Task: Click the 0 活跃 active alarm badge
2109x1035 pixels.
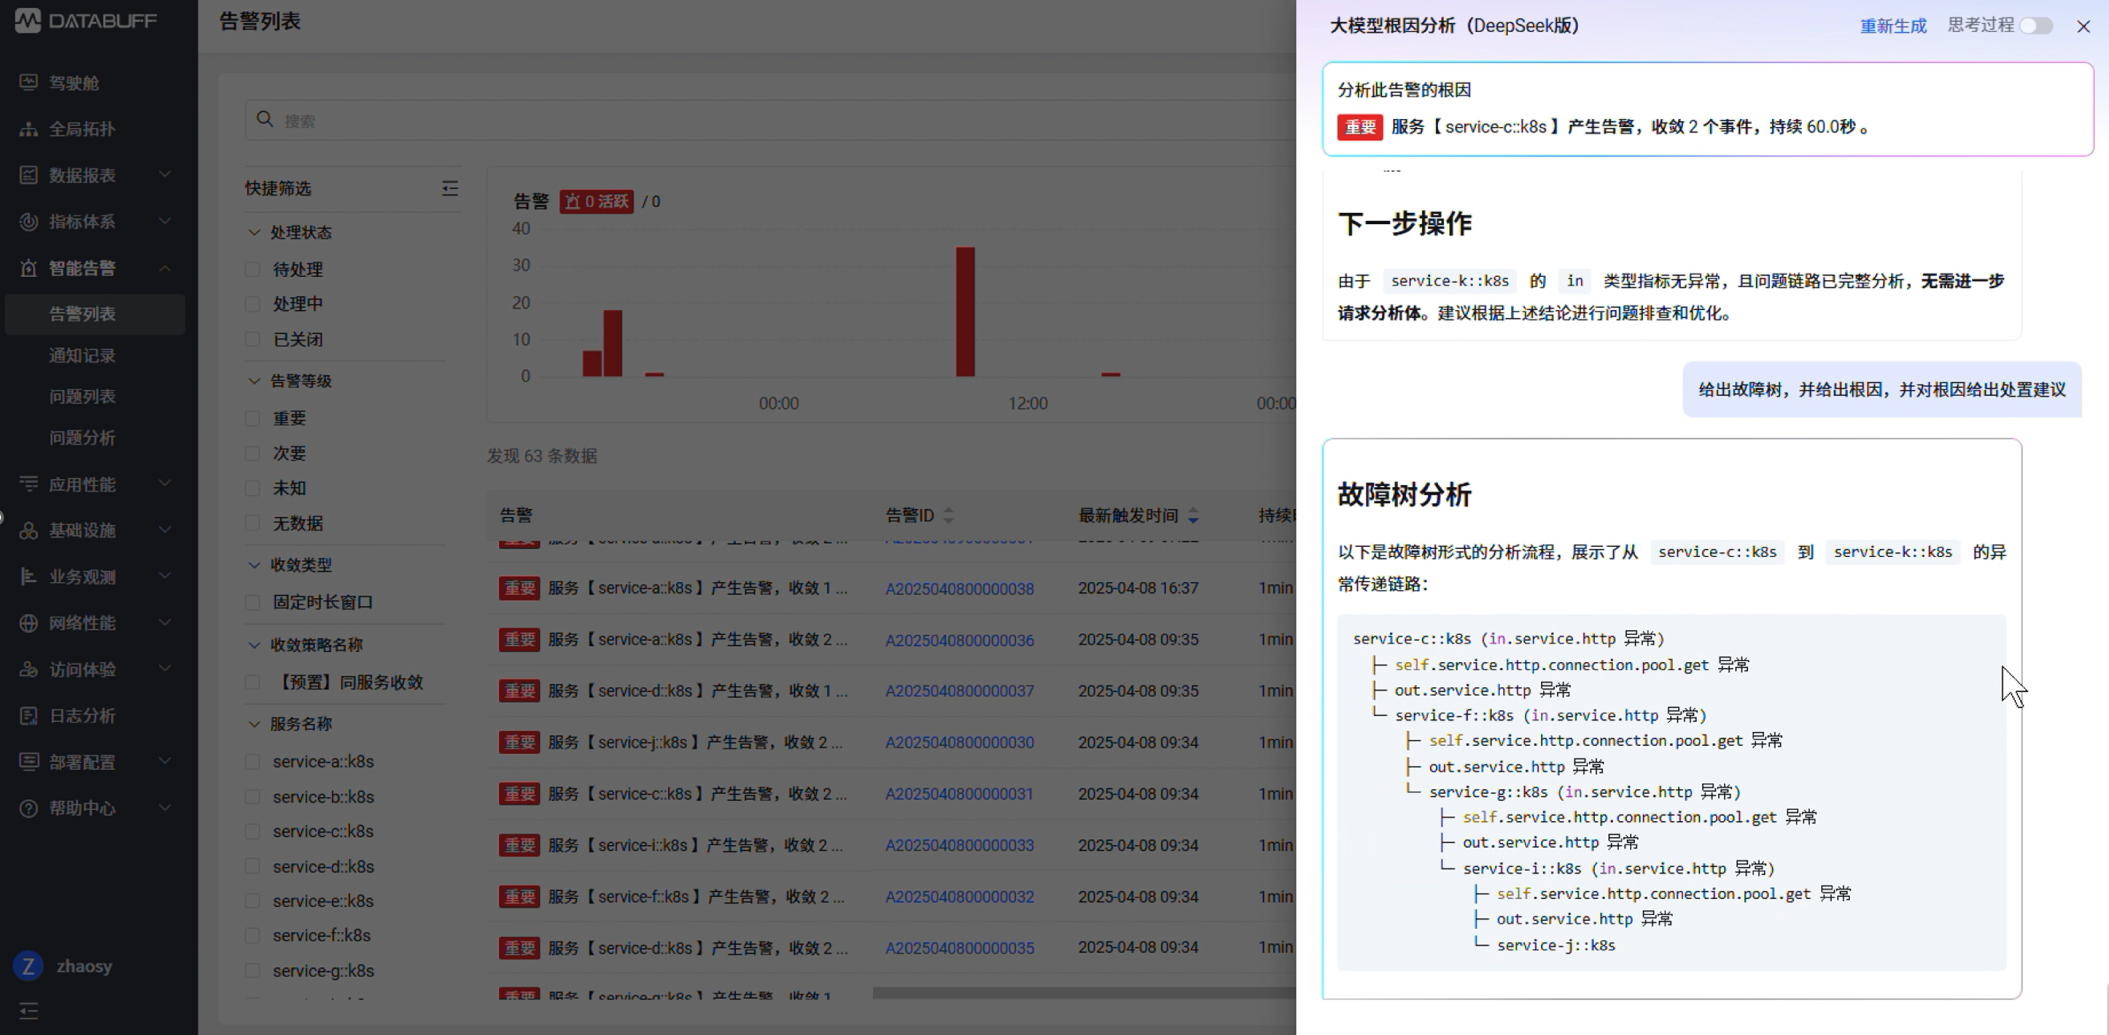Action: pyautogui.click(x=596, y=201)
